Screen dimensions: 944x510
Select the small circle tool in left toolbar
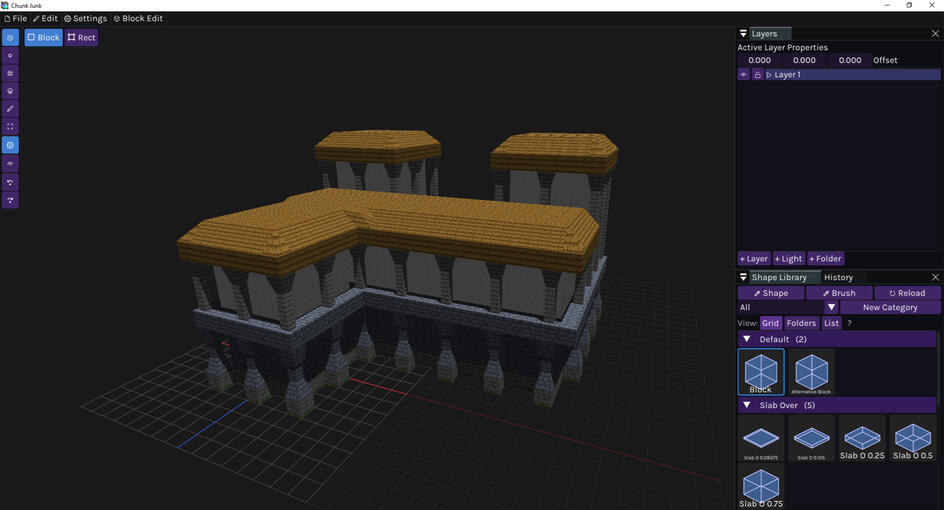coord(10,55)
